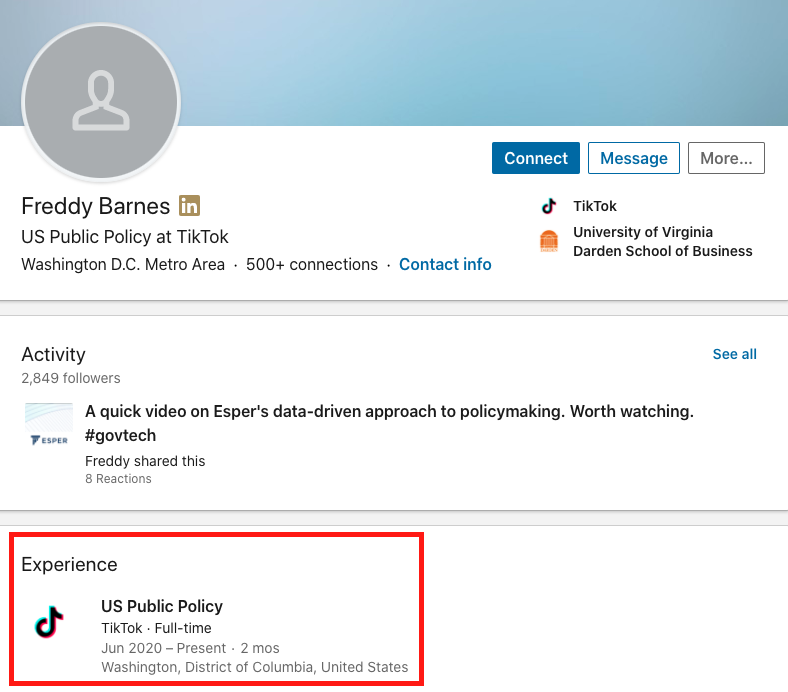Viewport: 788px width, 692px height.
Task: Click the gold LinkedIn premium badge
Action: pos(189,206)
